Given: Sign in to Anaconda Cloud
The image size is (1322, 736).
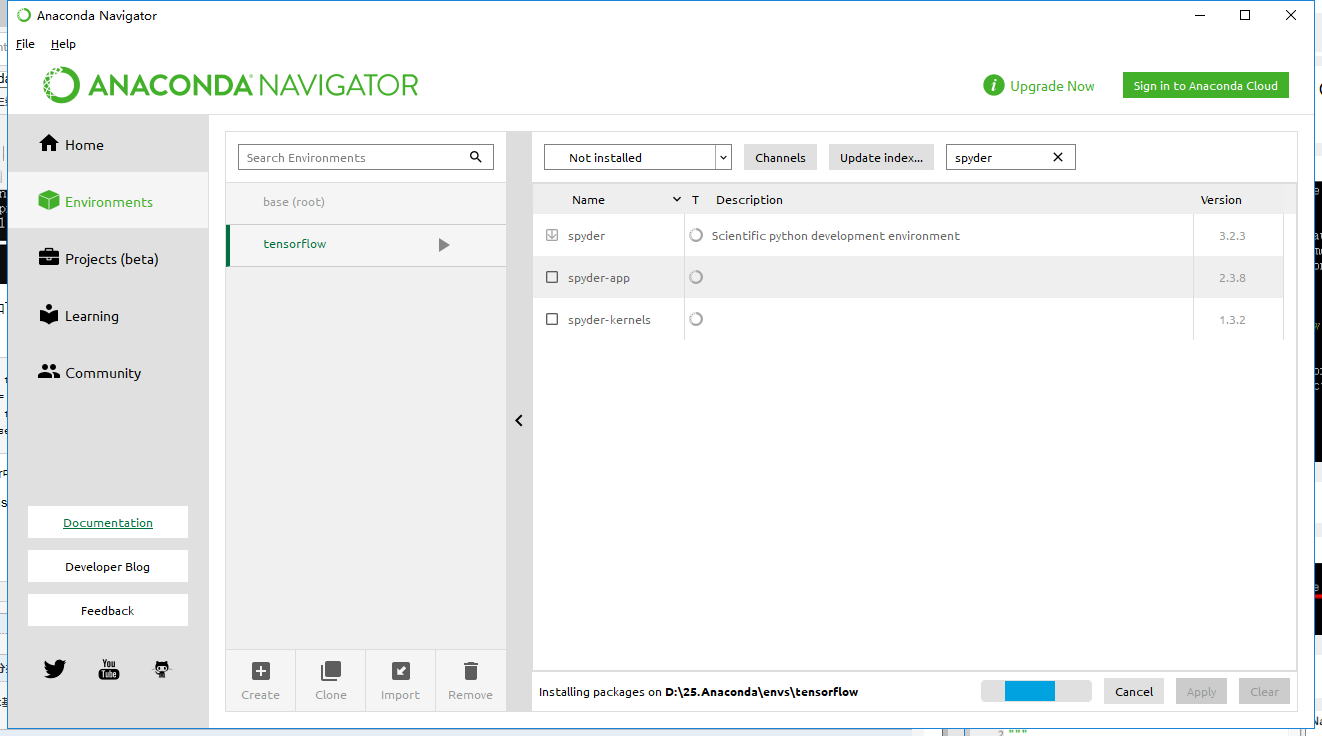Looking at the screenshot, I should [x=1205, y=86].
